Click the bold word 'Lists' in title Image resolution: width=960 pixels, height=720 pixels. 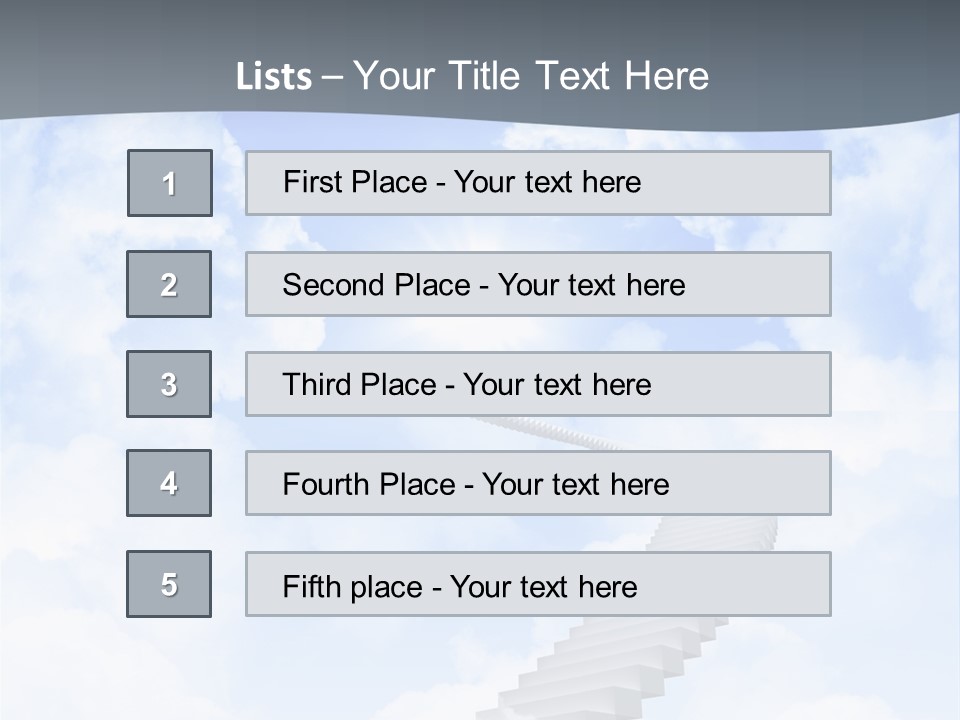click(274, 77)
